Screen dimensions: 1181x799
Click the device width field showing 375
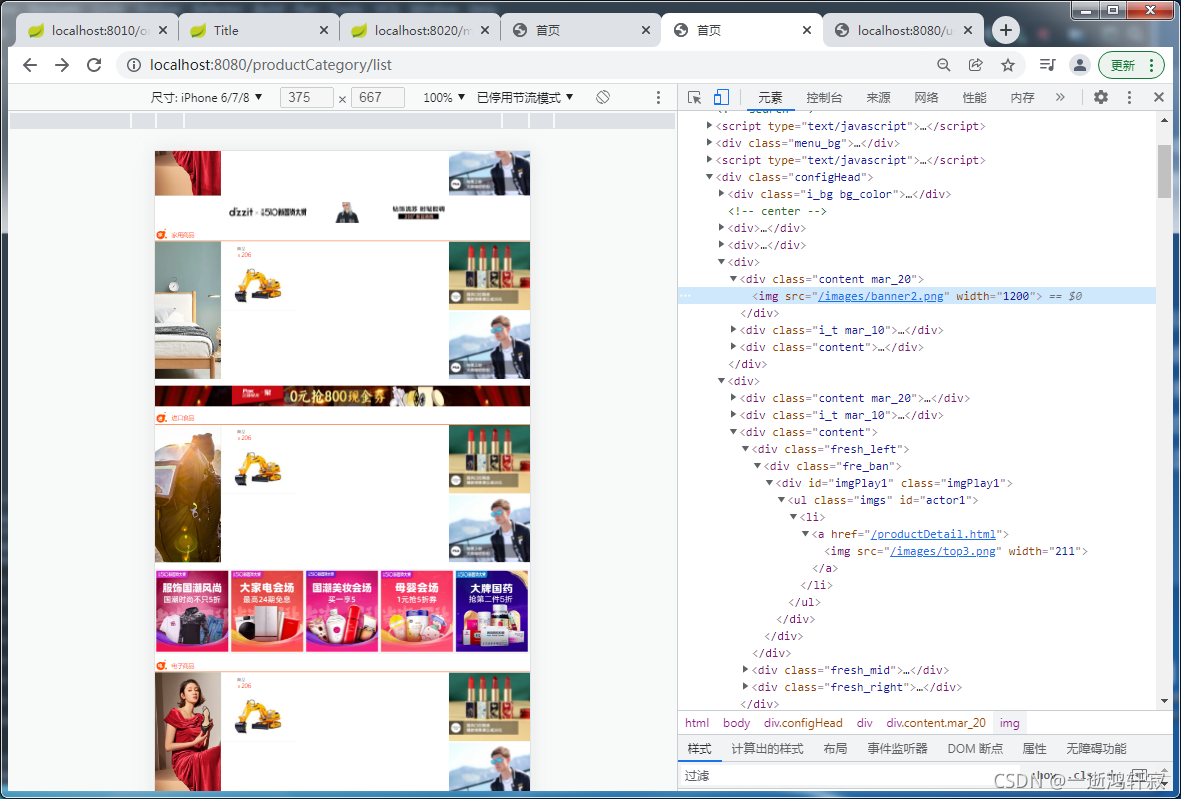[307, 97]
